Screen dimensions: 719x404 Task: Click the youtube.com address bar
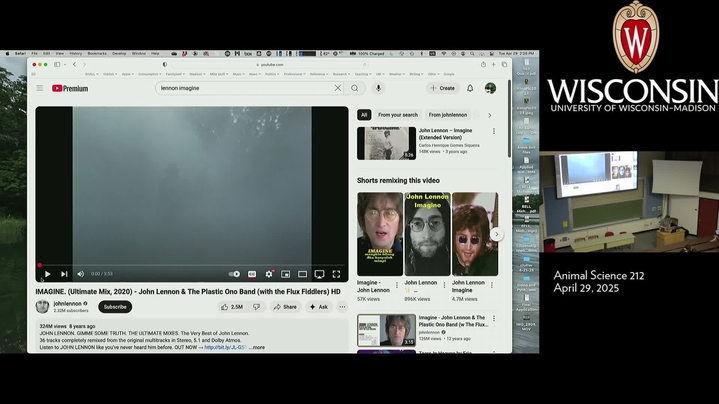point(270,65)
